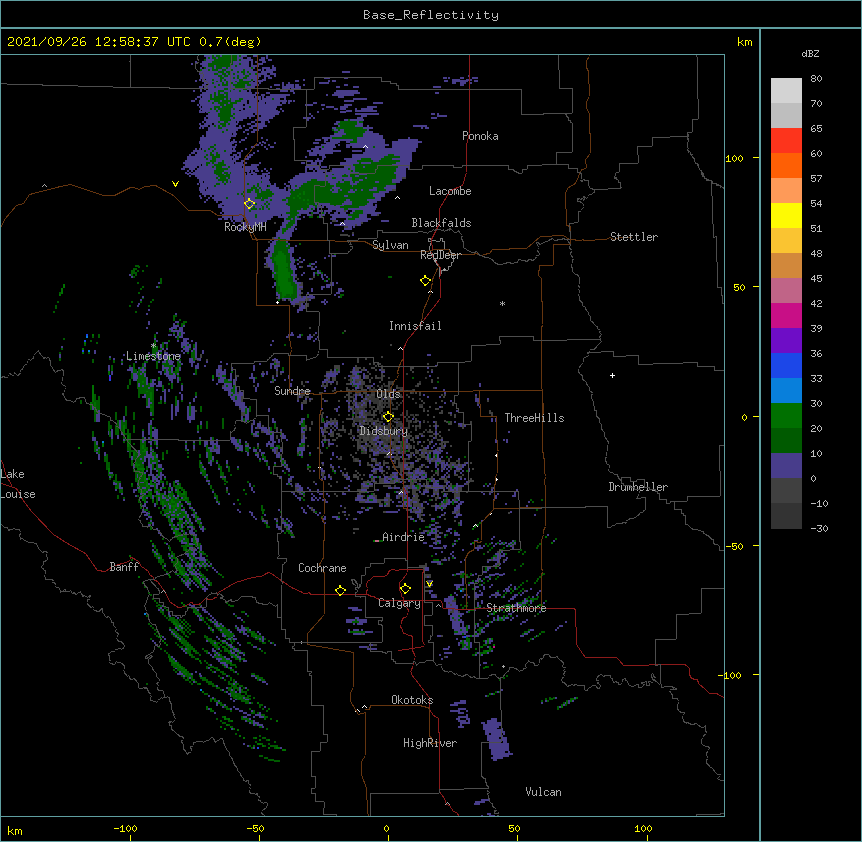Select the slate-purple 10 dBZ swatch
The height and width of the screenshot is (842, 862).
click(786, 466)
